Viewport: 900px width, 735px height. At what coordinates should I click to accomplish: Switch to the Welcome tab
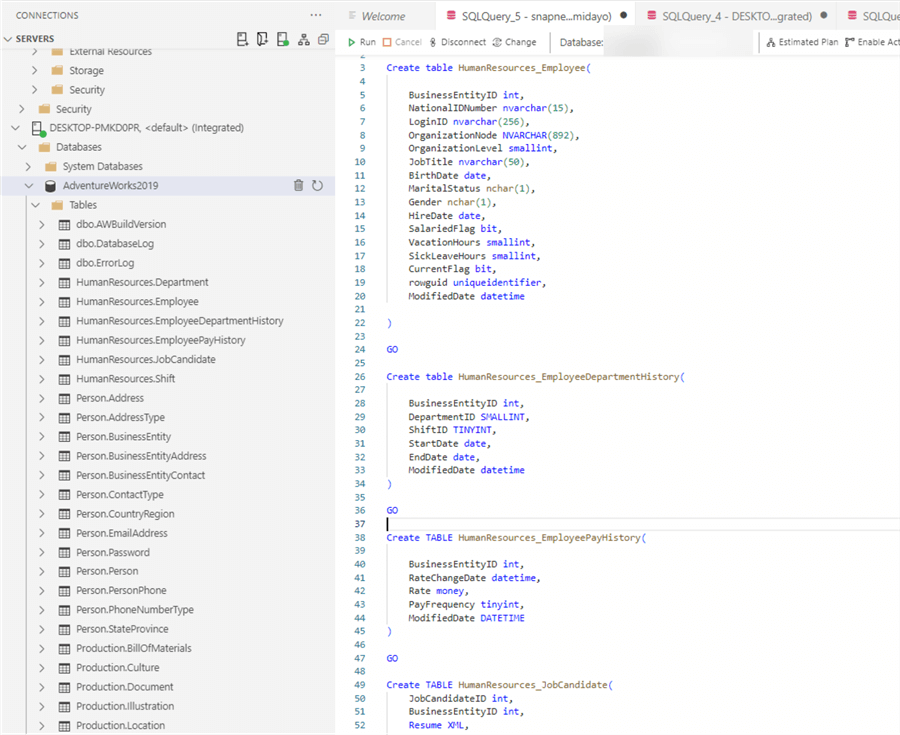click(x=383, y=17)
